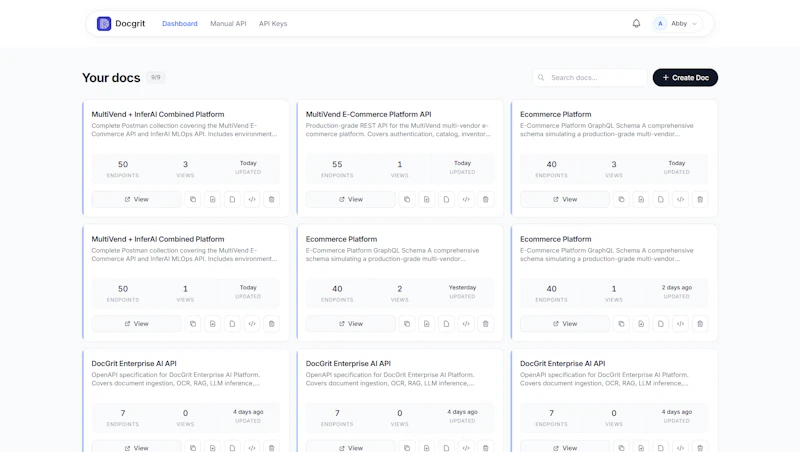800x452 pixels.
Task: Click the search magnifier icon
Action: [541, 78]
